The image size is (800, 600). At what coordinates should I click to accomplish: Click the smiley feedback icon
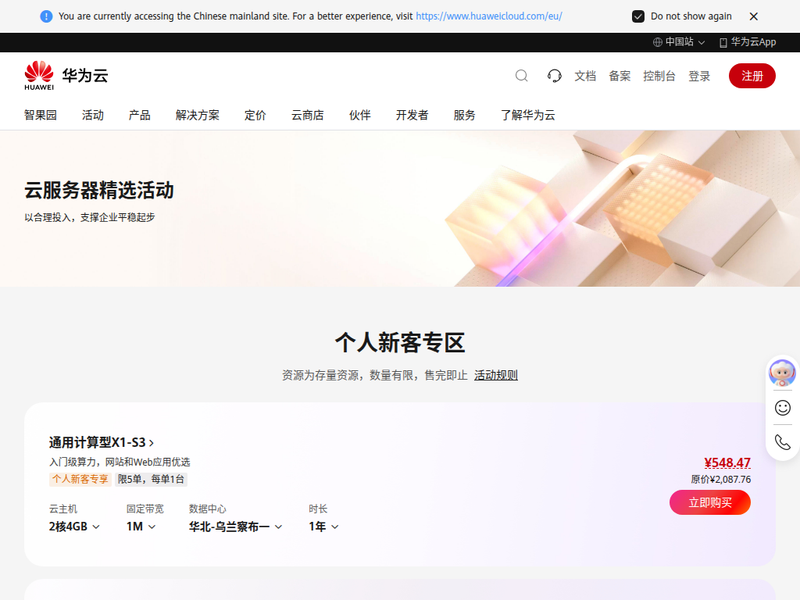(783, 408)
